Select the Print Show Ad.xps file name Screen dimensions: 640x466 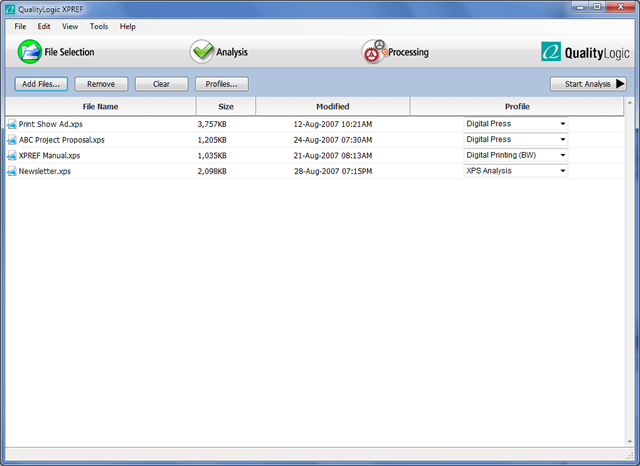(51, 124)
